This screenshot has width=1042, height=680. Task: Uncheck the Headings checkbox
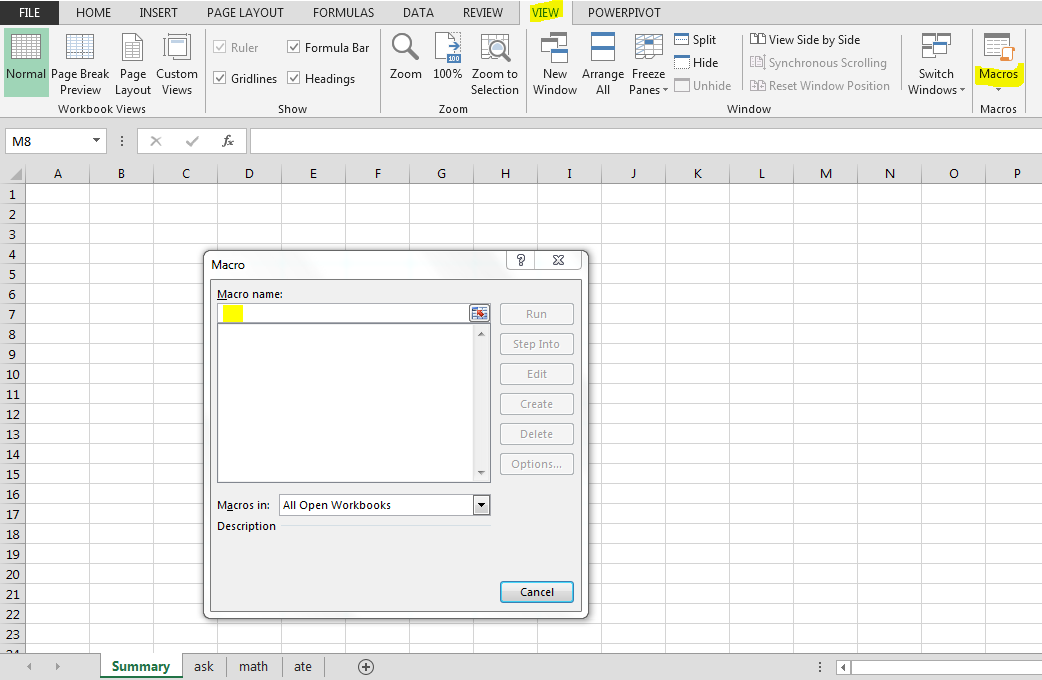pyautogui.click(x=293, y=78)
